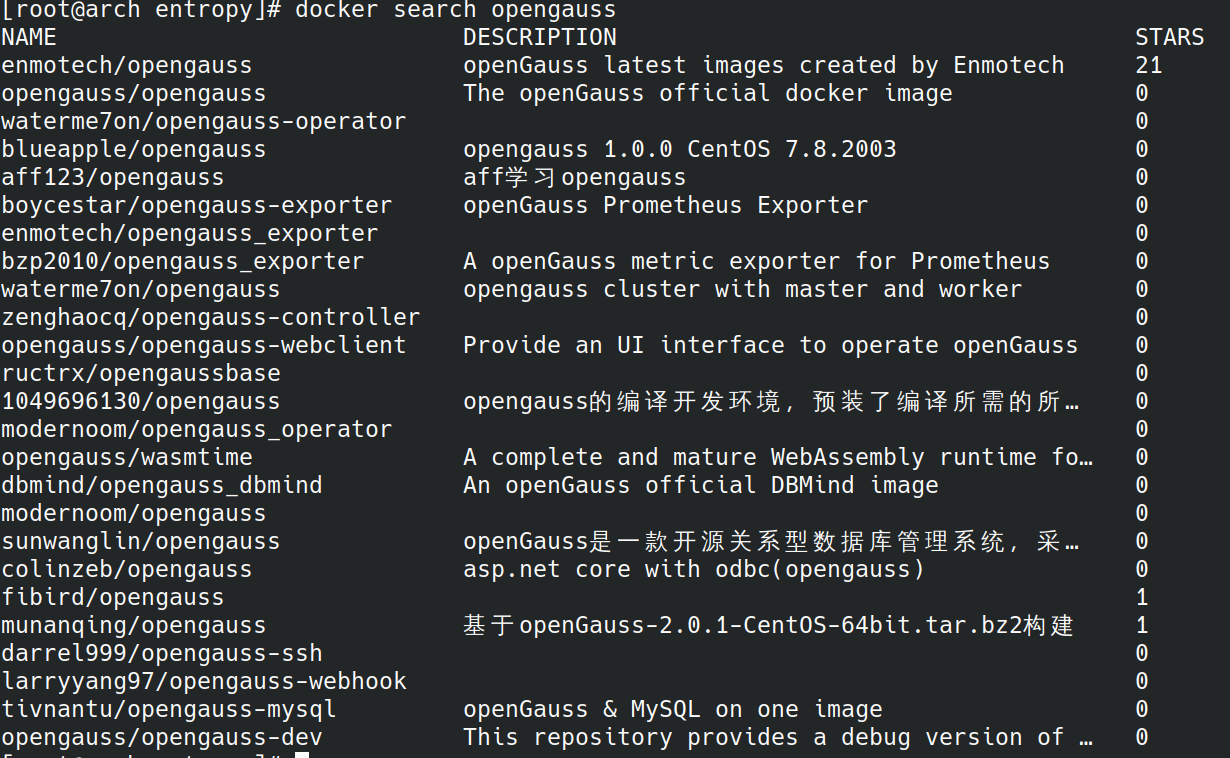Click the STARS column header

1170,38
